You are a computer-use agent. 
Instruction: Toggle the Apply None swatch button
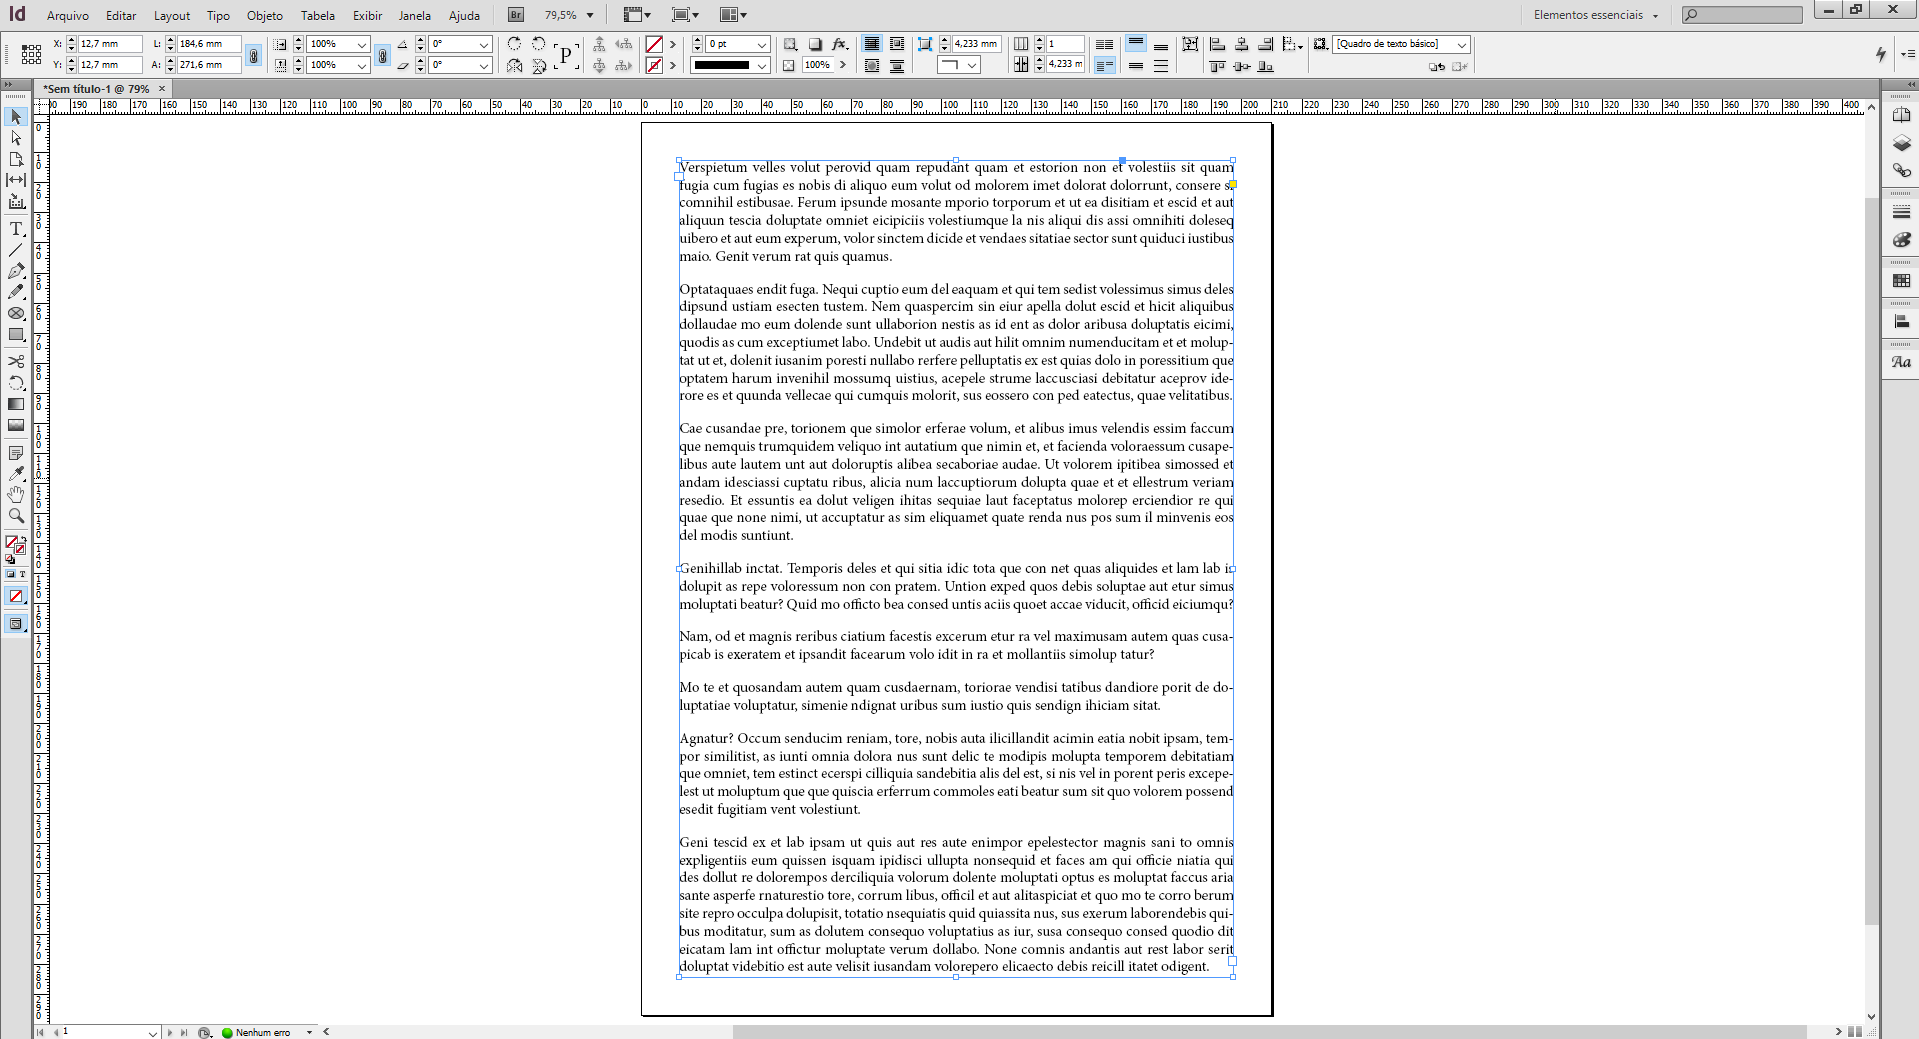(16, 596)
